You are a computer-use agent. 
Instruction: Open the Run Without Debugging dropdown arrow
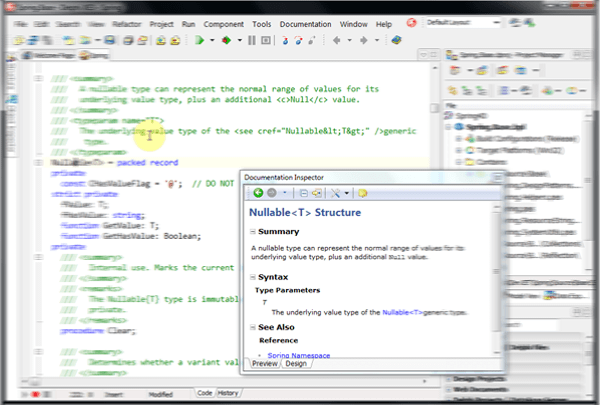(240, 40)
